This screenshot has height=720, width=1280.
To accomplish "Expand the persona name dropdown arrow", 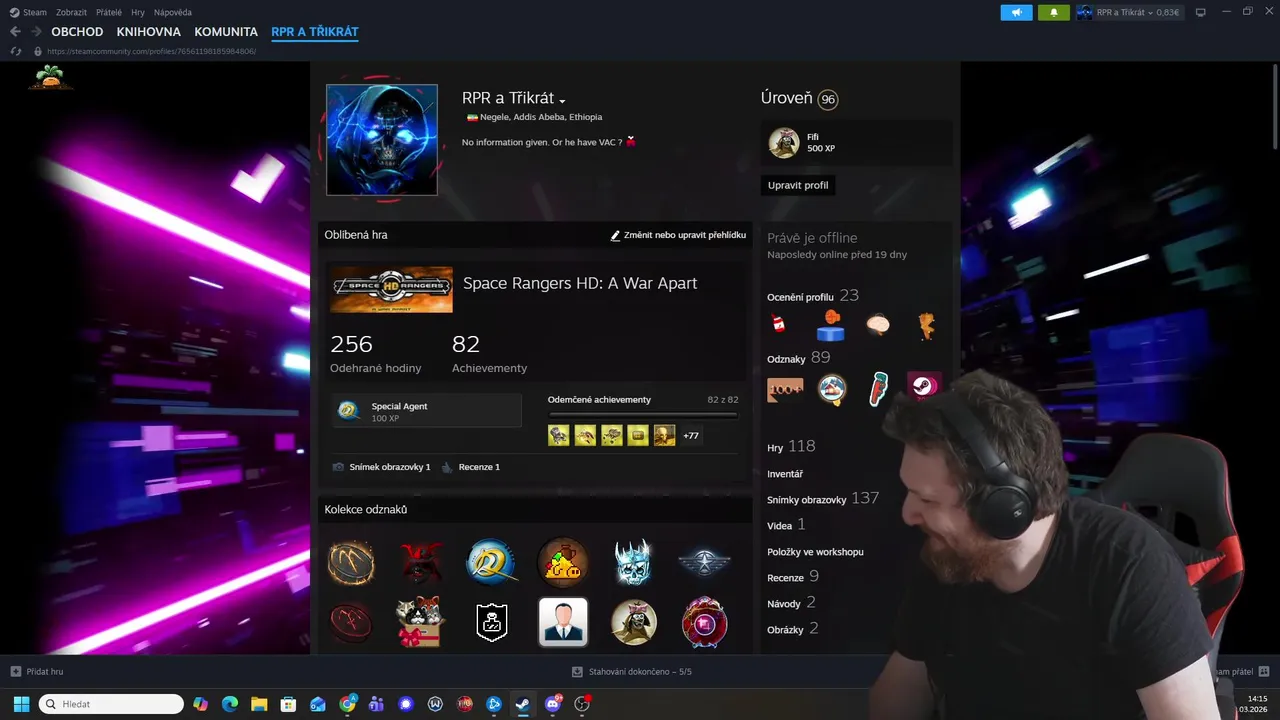I will click(563, 101).
